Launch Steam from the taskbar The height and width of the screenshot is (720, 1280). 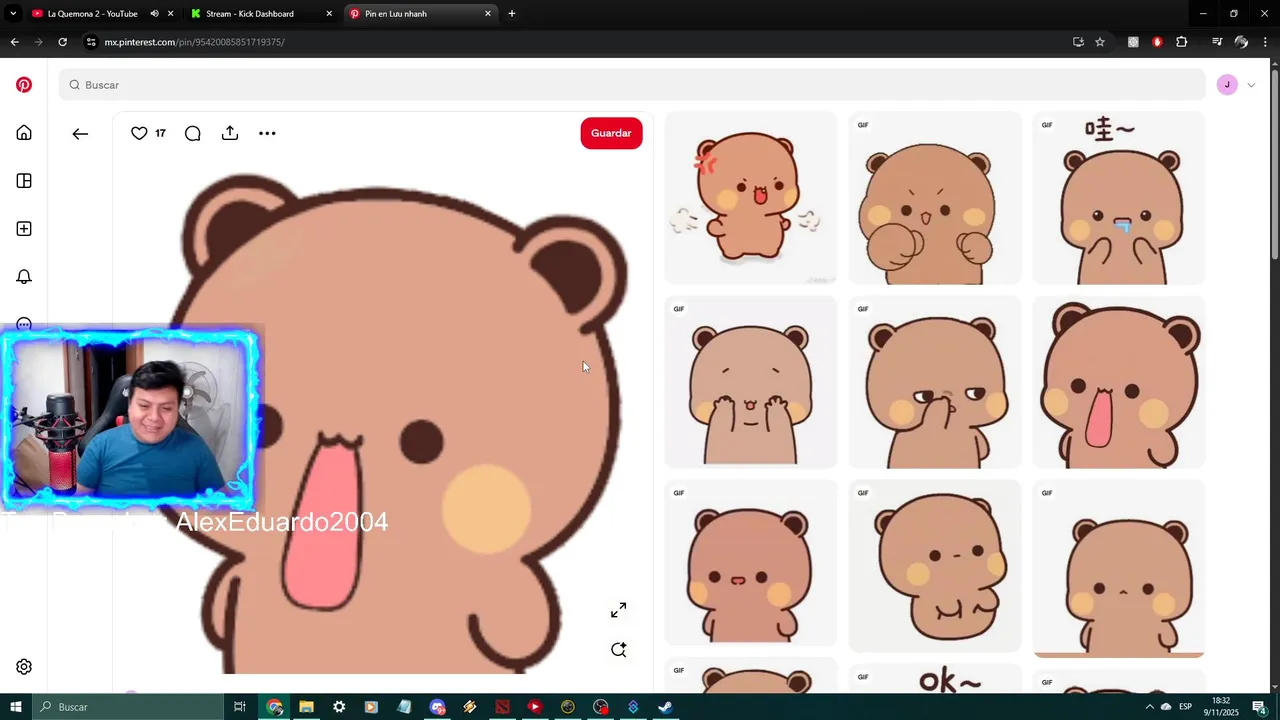point(665,707)
